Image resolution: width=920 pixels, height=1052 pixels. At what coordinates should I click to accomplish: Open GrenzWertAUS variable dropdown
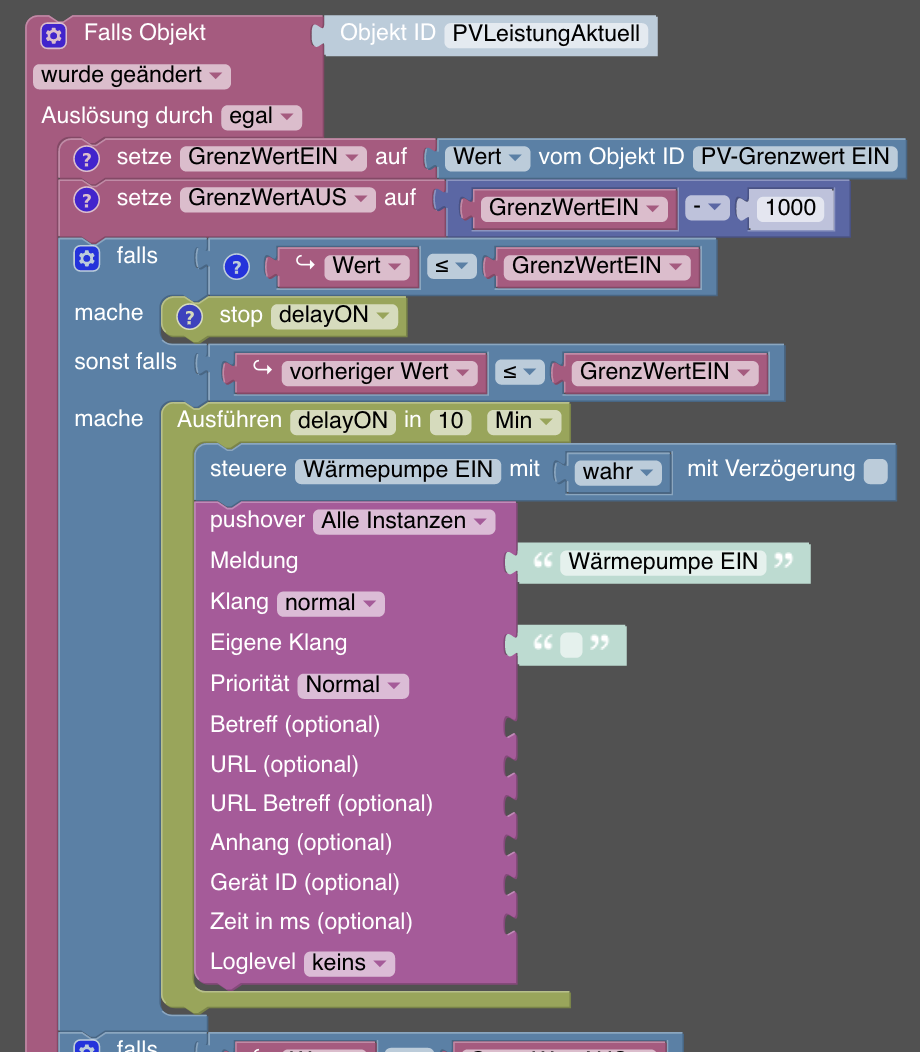point(277,199)
